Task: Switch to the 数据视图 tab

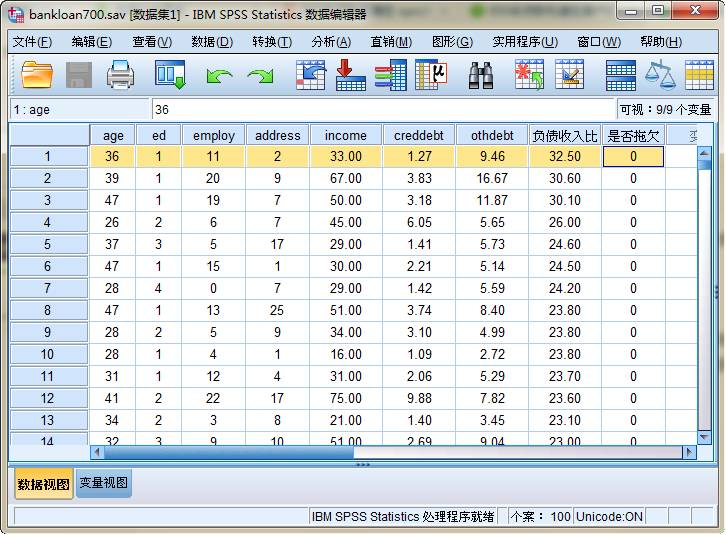Action: 44,484
